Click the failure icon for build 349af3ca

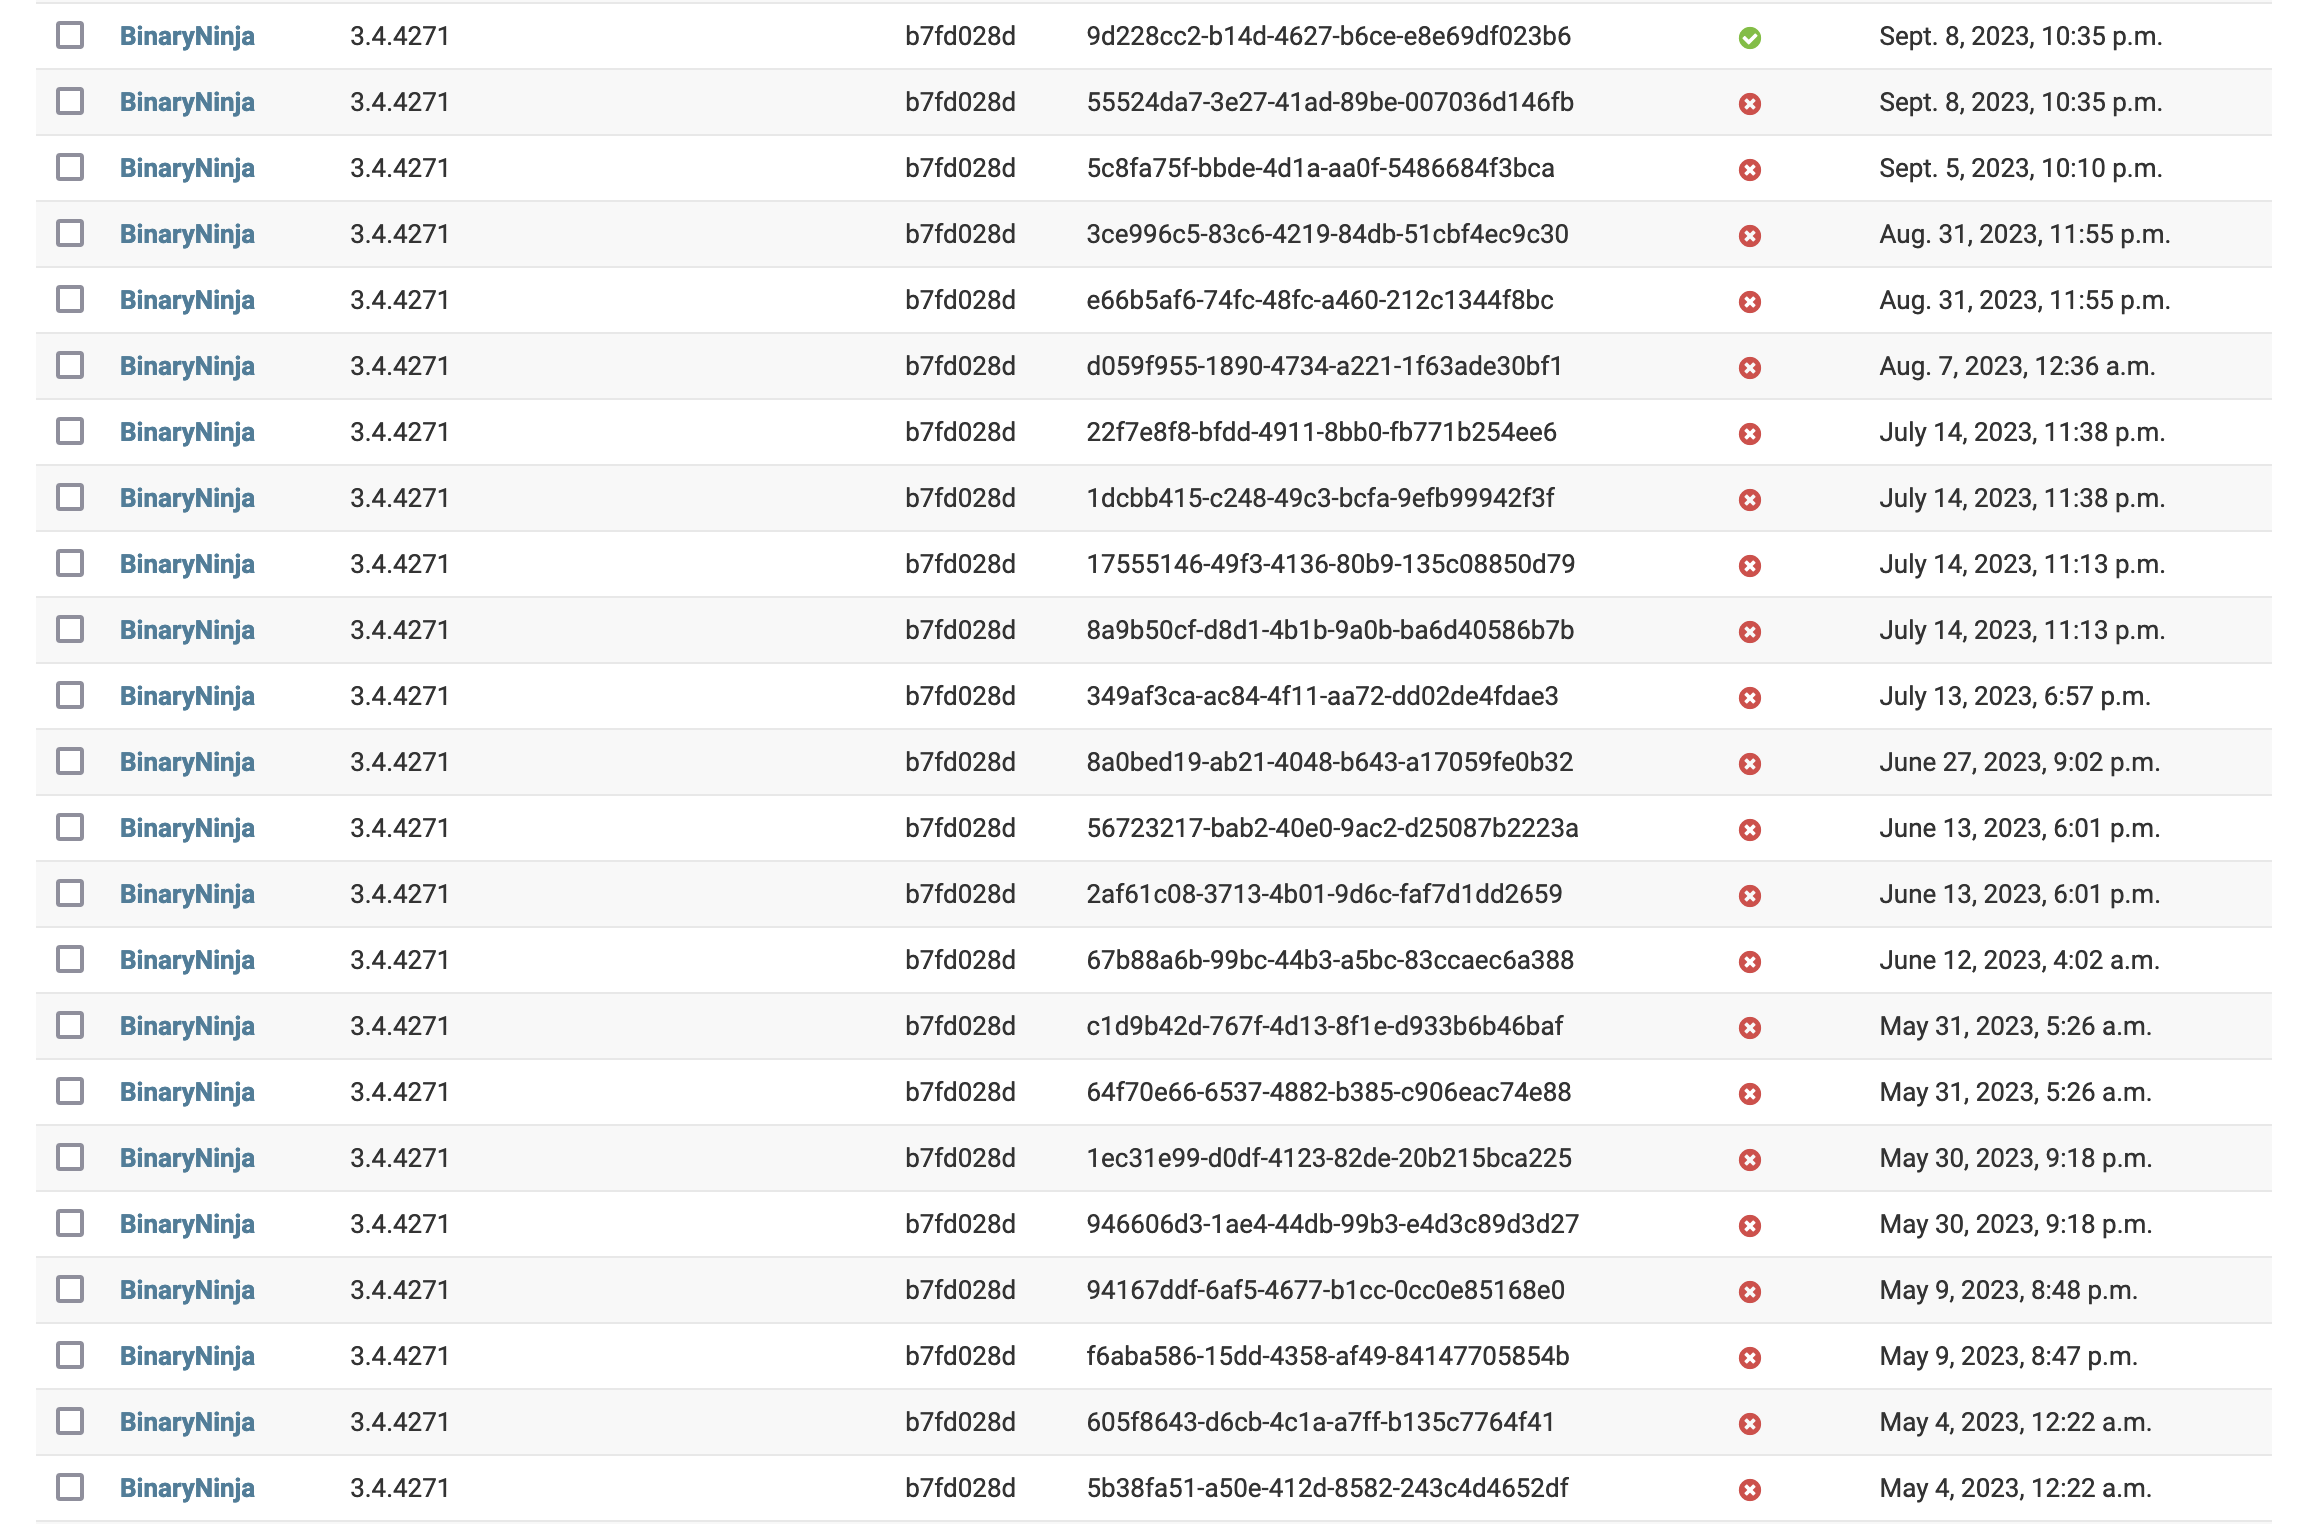pyautogui.click(x=1749, y=696)
